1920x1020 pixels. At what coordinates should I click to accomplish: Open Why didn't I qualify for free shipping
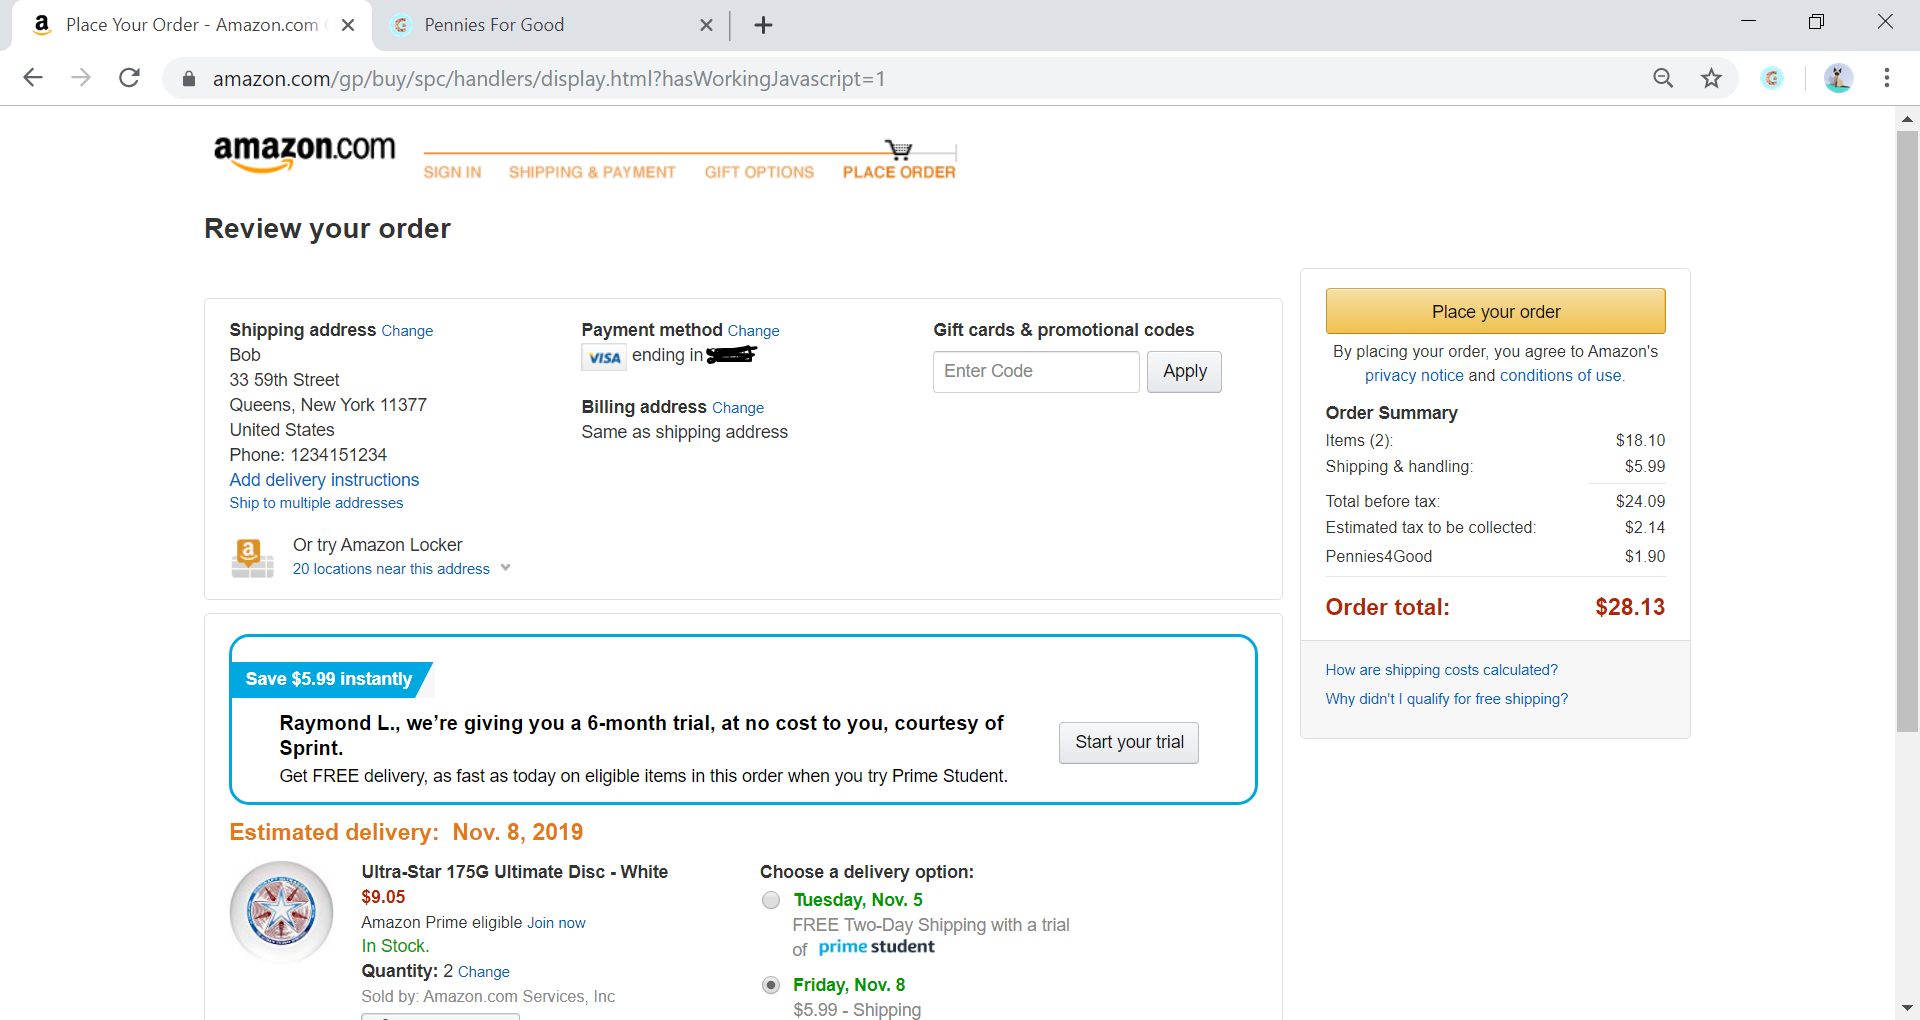1446,699
